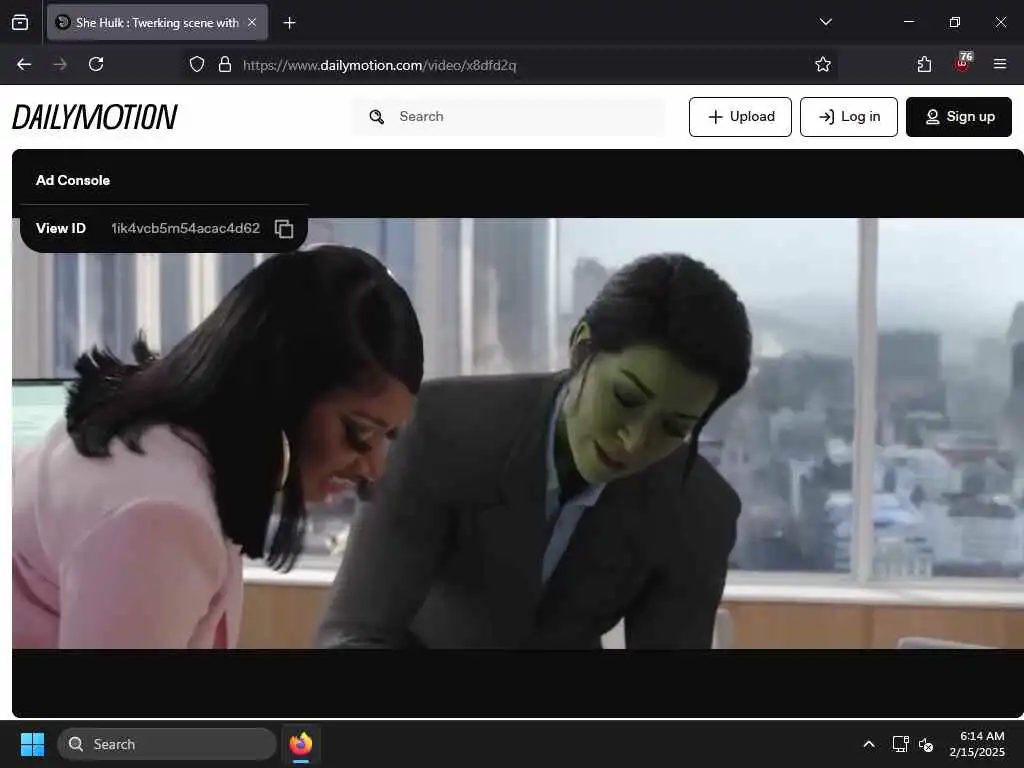Click the Sign up button
The height and width of the screenshot is (768, 1024).
click(959, 117)
